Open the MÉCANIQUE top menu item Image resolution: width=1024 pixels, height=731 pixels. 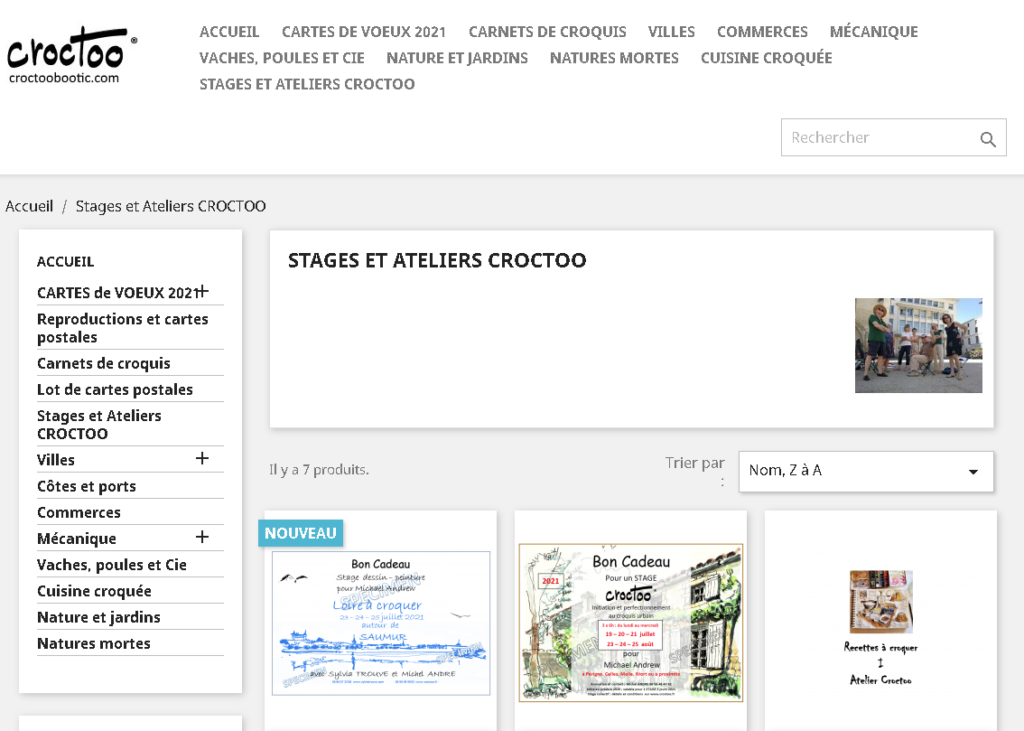click(874, 31)
